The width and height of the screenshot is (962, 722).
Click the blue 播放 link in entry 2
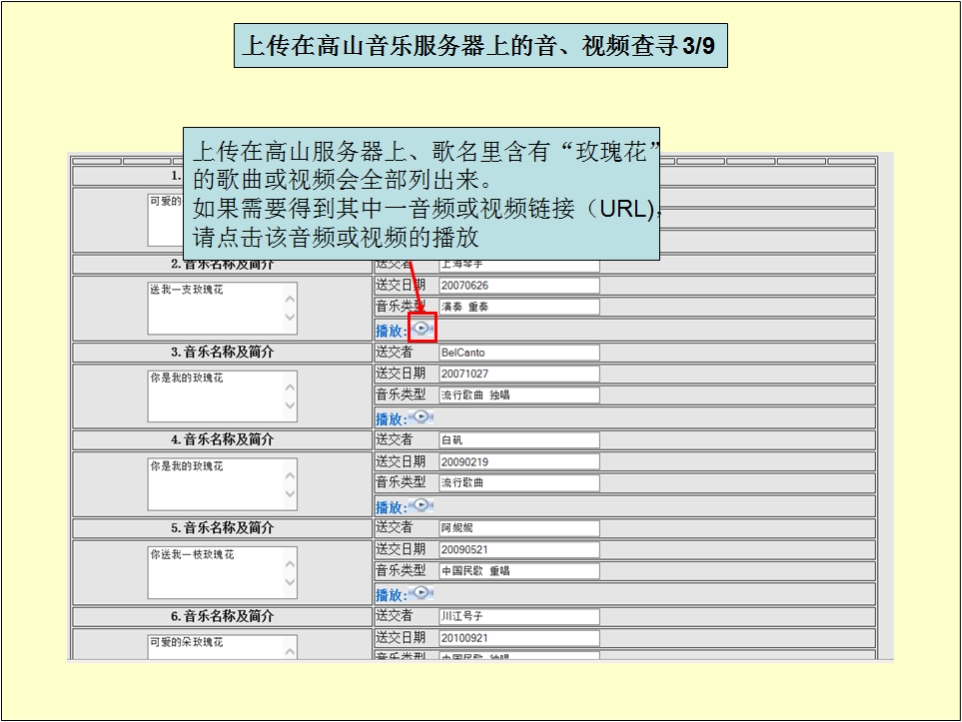(x=390, y=331)
